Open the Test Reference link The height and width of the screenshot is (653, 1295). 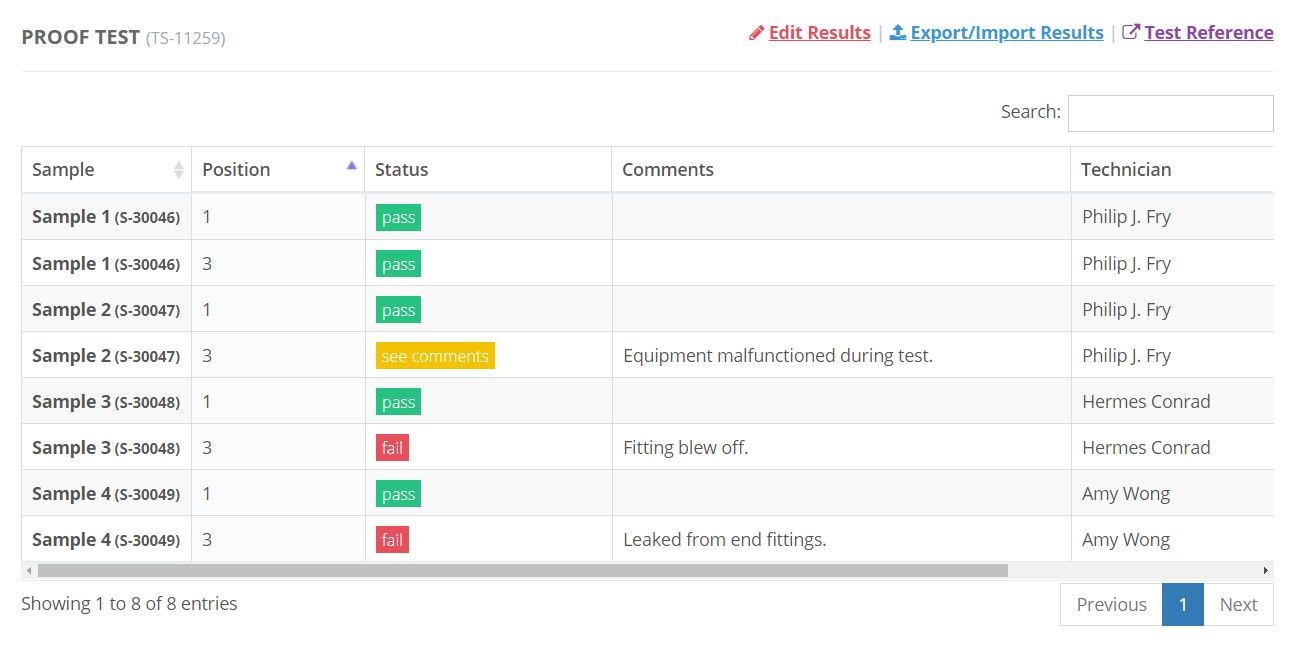[x=1208, y=33]
